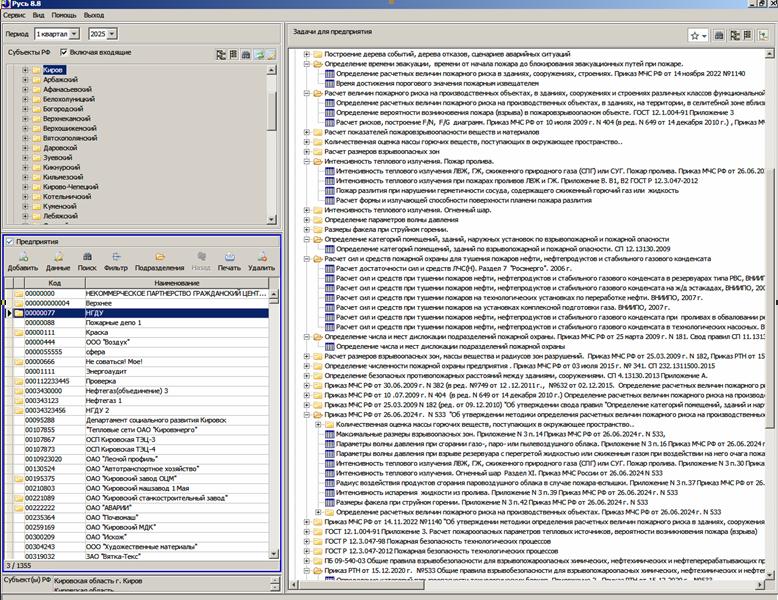Click the star favorites icon in tasks panel

point(704,35)
